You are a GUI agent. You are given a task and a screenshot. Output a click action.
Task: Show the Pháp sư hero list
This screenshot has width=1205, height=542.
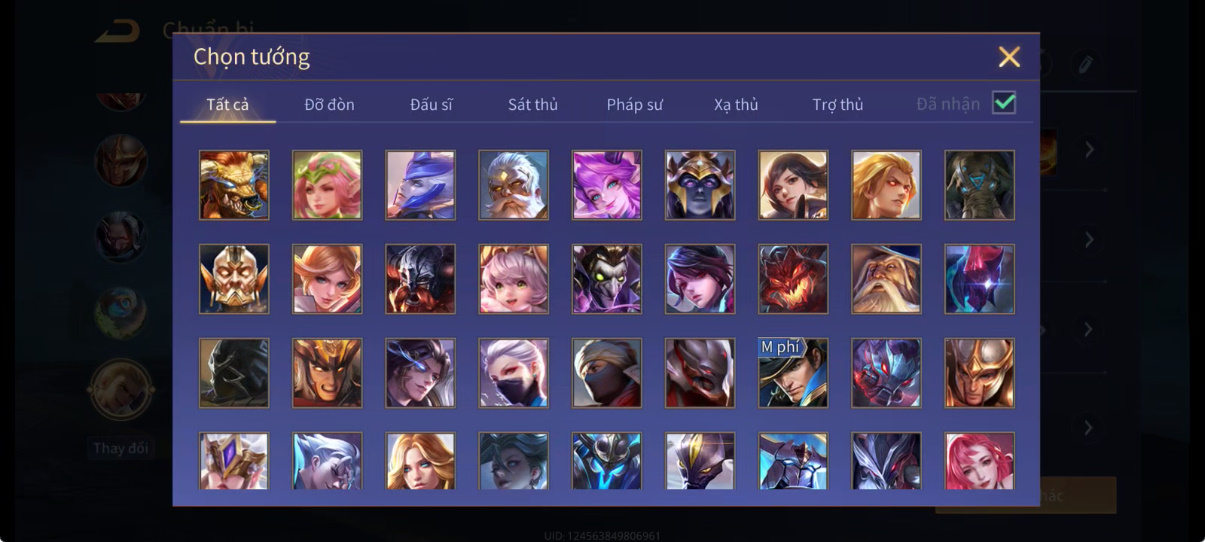point(635,104)
